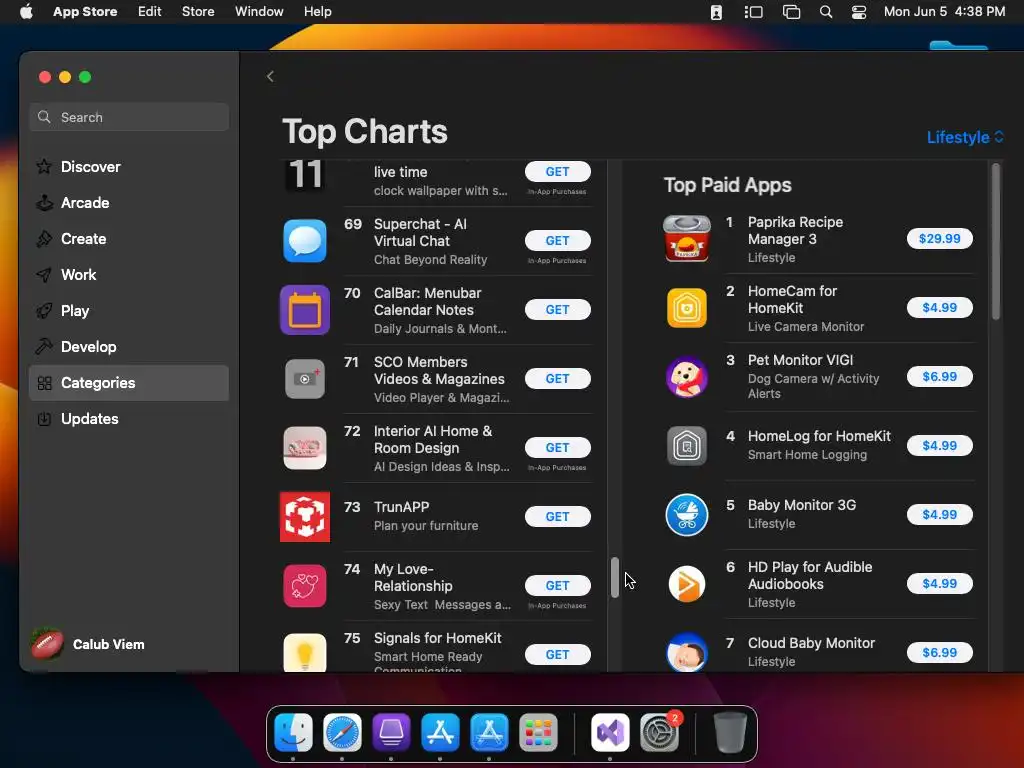The height and width of the screenshot is (768, 1024).
Task: Buy Baby Monitor 3G for $4.99
Action: pyautogui.click(x=939, y=515)
